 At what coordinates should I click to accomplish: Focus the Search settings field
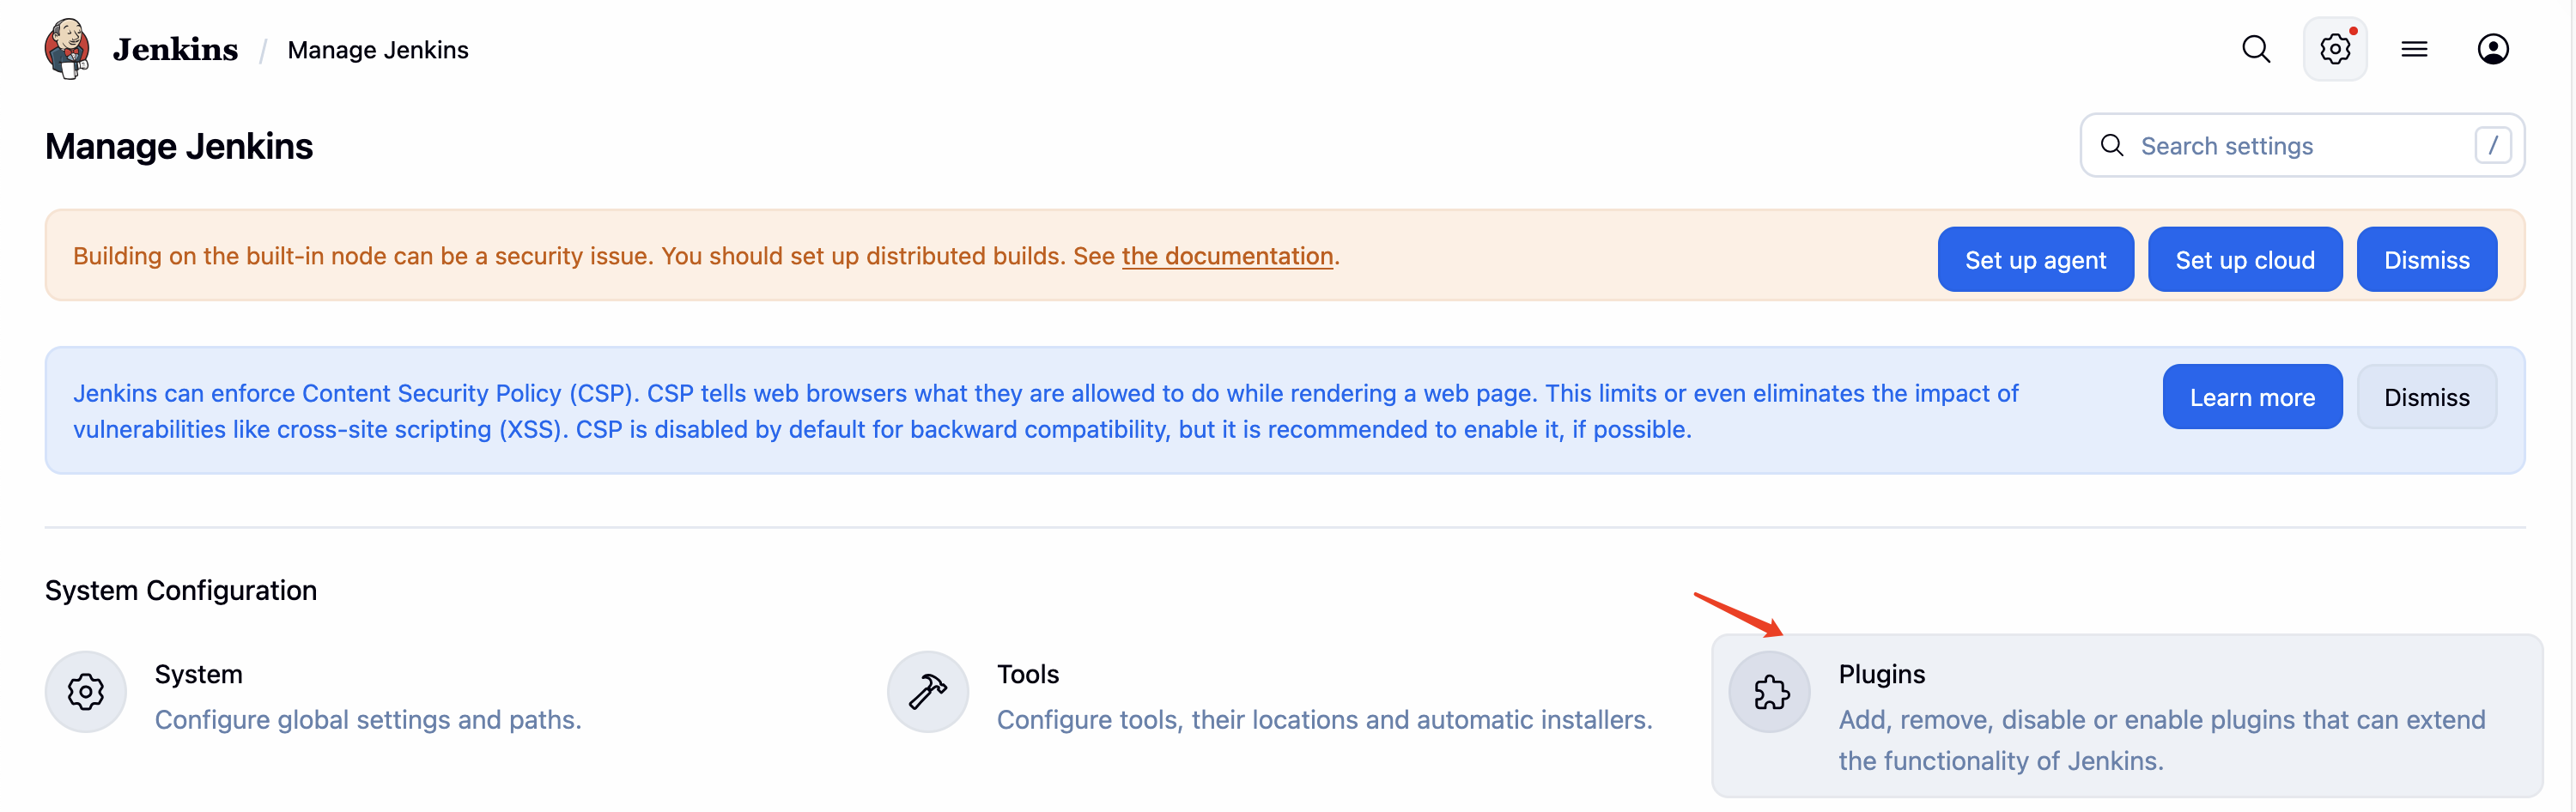[2300, 146]
